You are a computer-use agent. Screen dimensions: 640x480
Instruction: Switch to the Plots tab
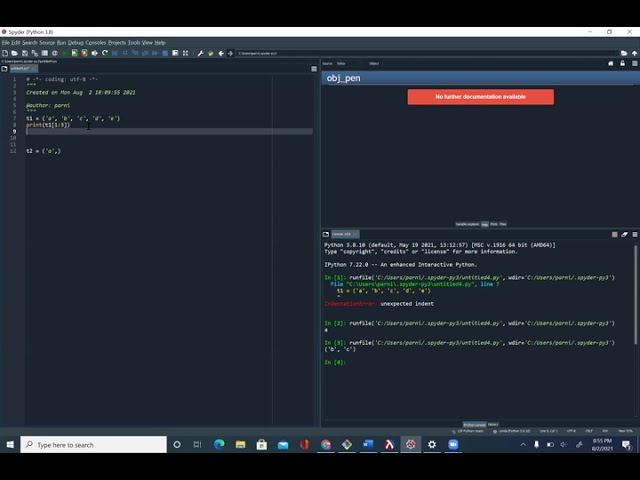pyautogui.click(x=494, y=224)
